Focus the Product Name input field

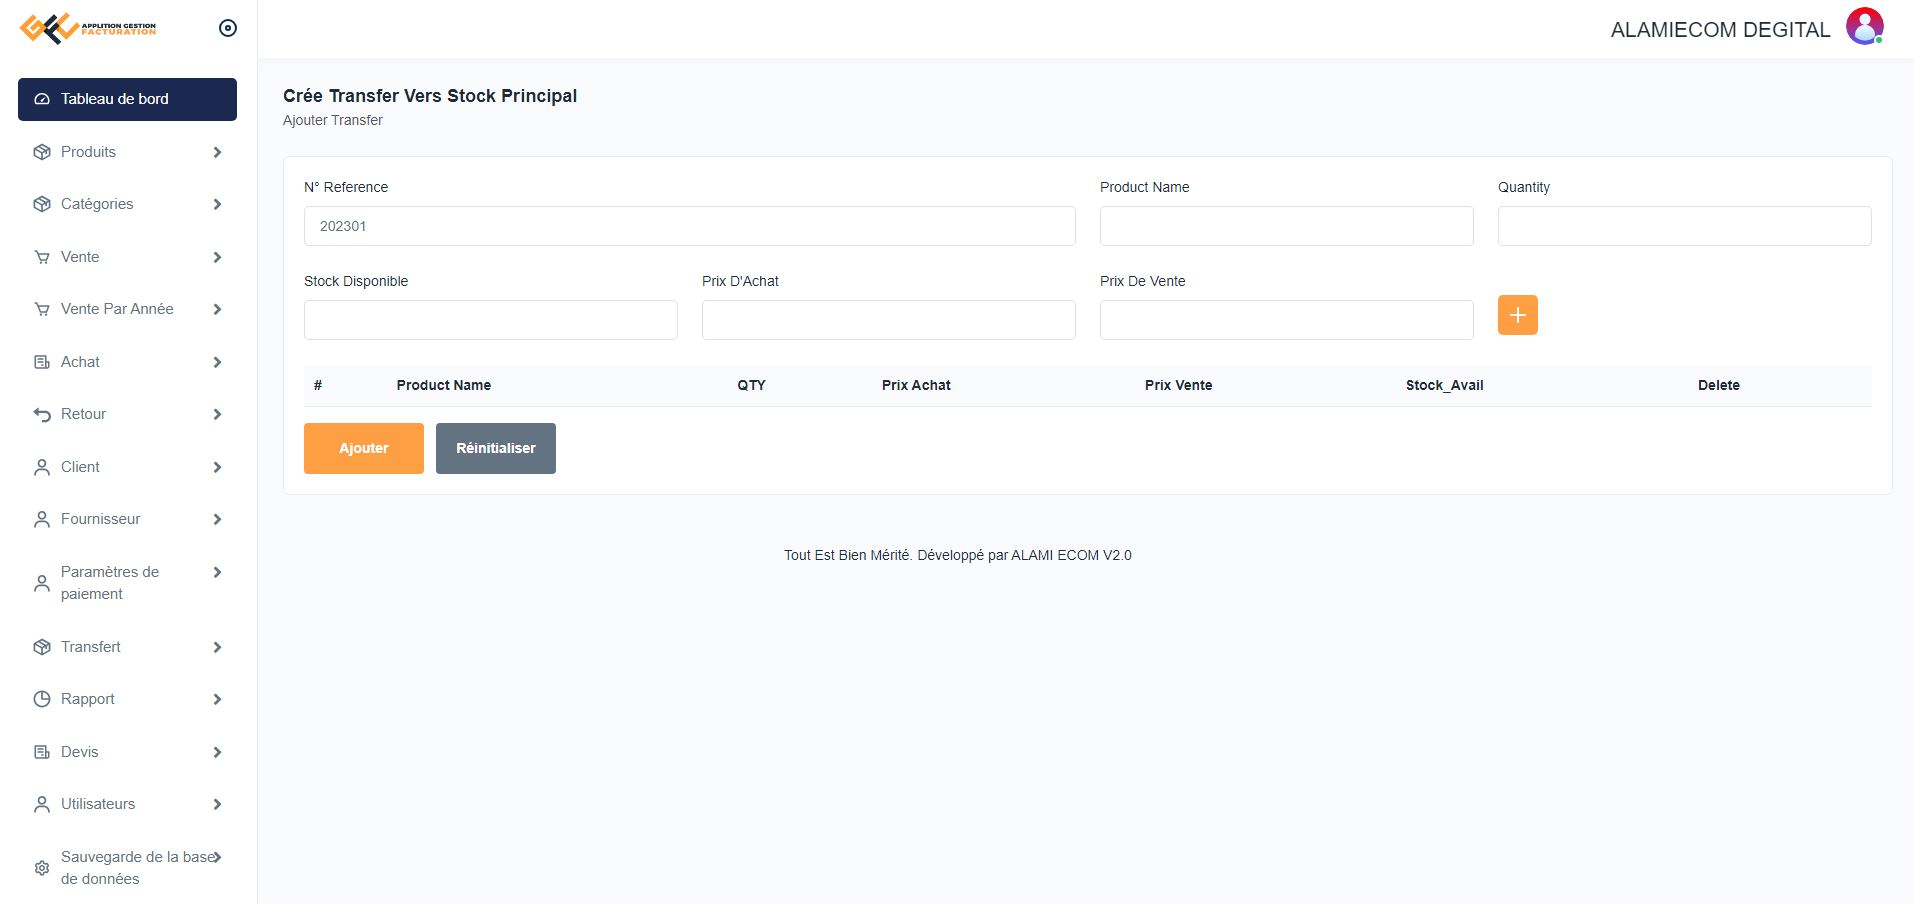[x=1286, y=226]
